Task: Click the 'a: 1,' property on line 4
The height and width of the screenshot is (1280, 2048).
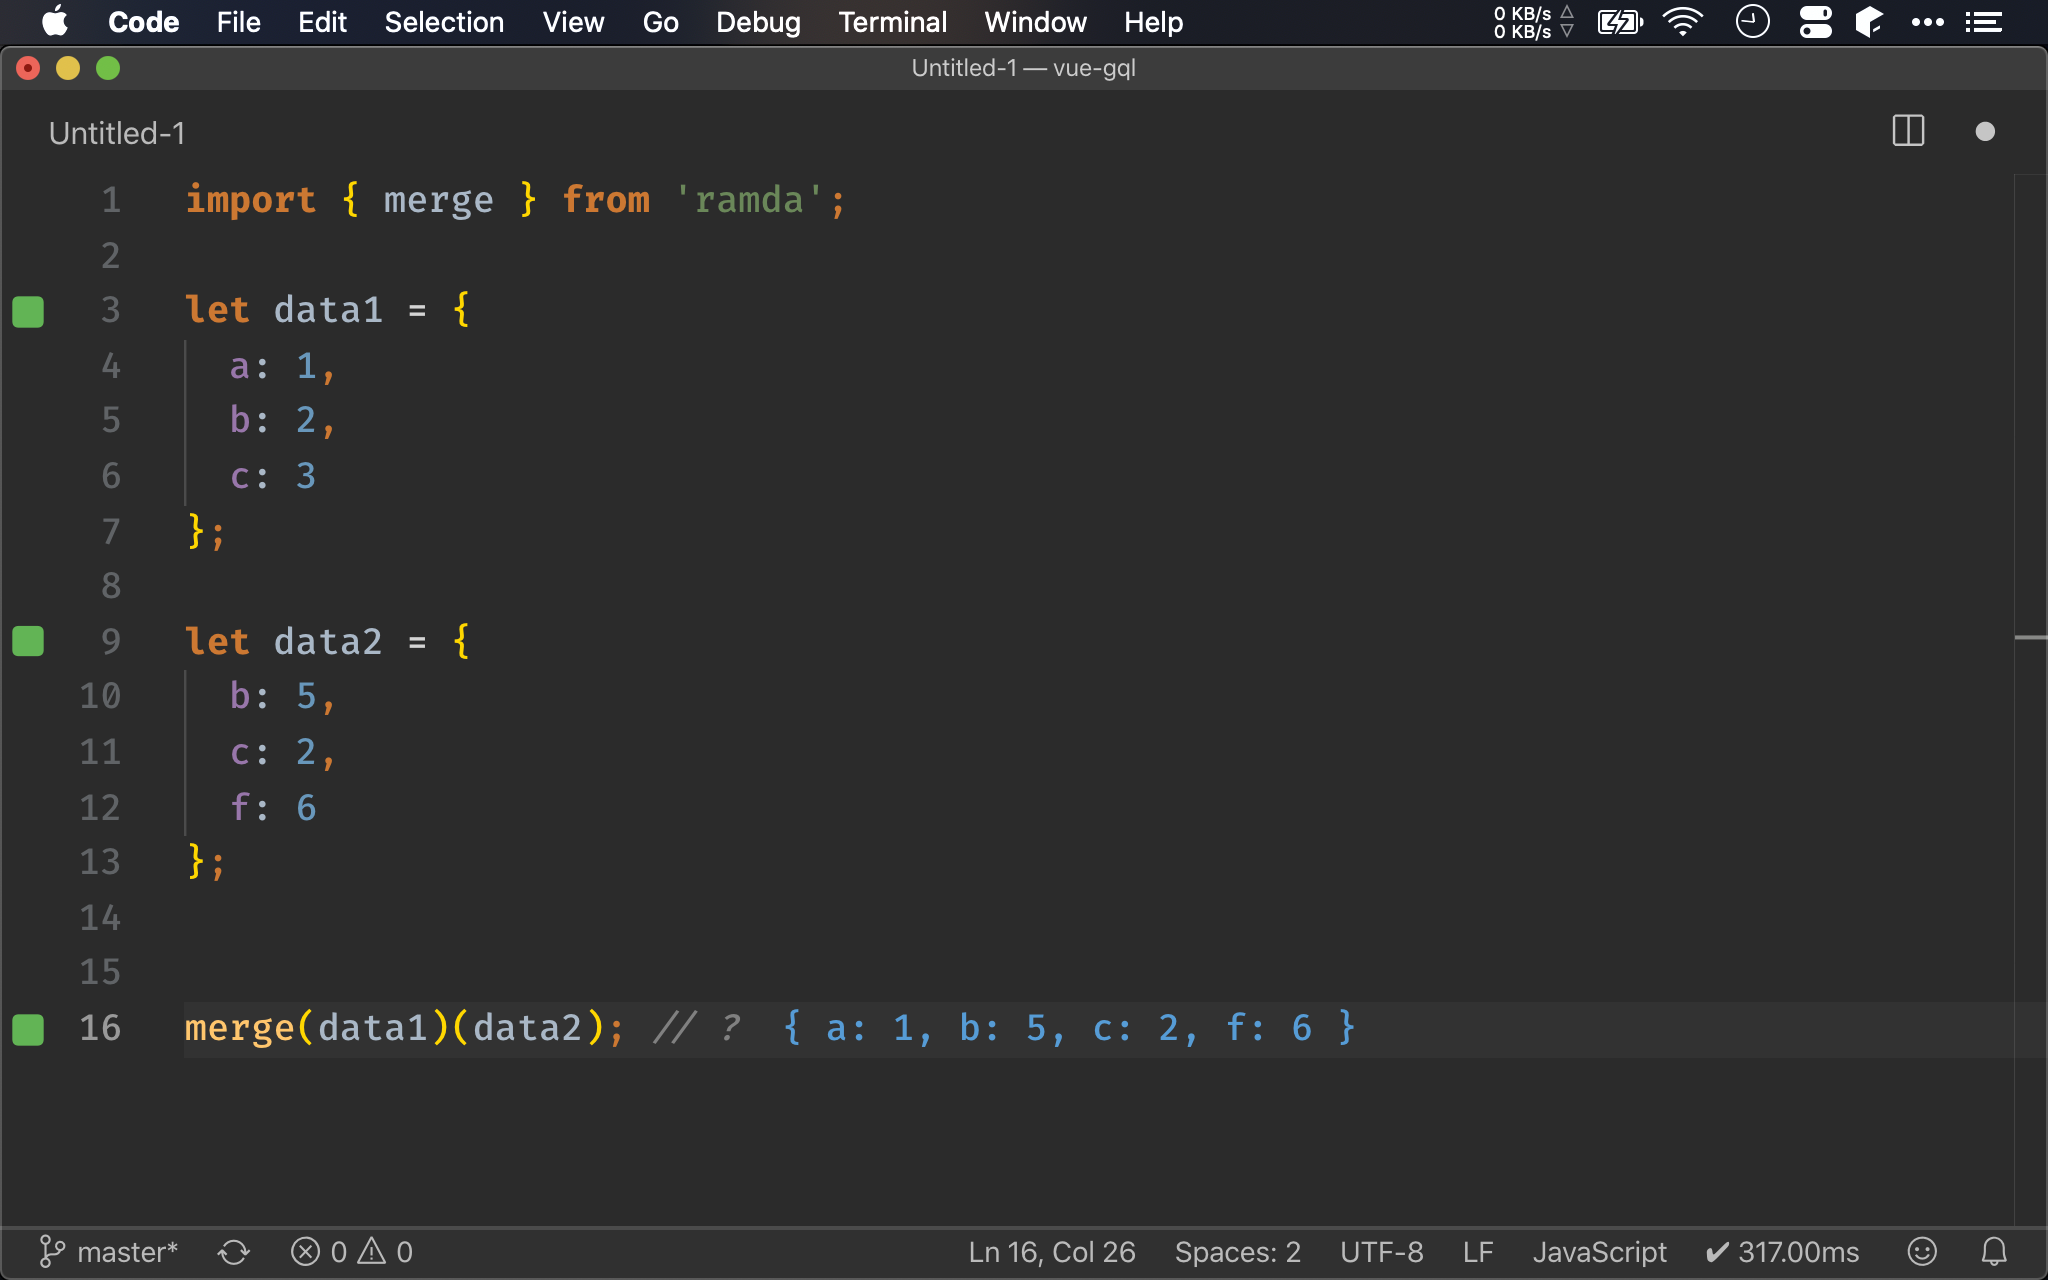Action: pos(283,366)
